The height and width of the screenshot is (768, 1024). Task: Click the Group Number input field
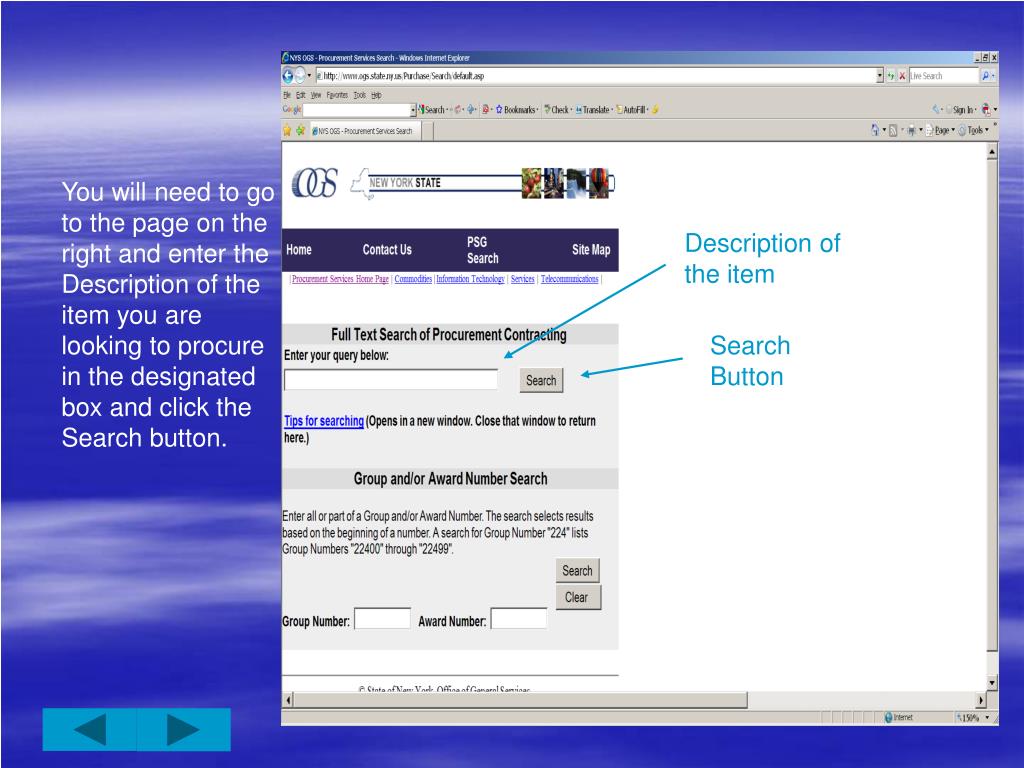coord(382,618)
